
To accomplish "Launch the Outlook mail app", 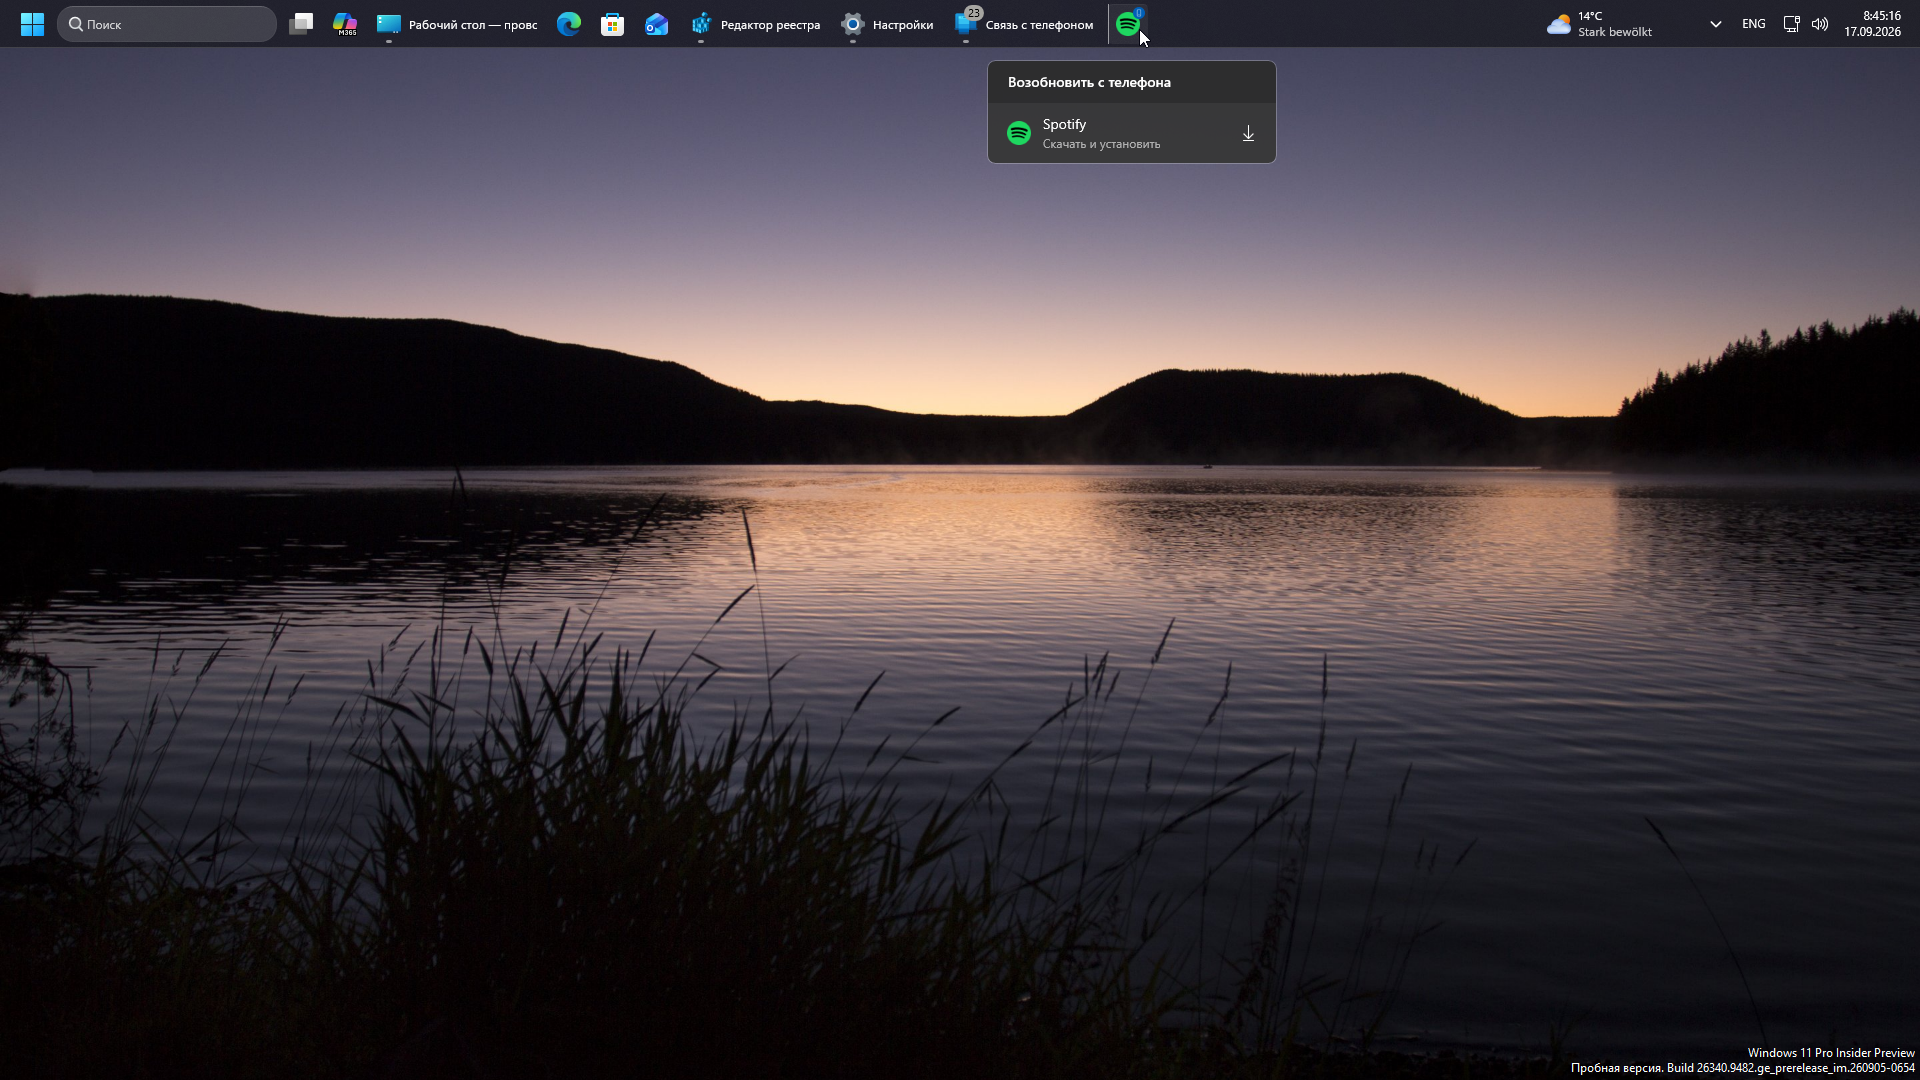I will tap(657, 24).
